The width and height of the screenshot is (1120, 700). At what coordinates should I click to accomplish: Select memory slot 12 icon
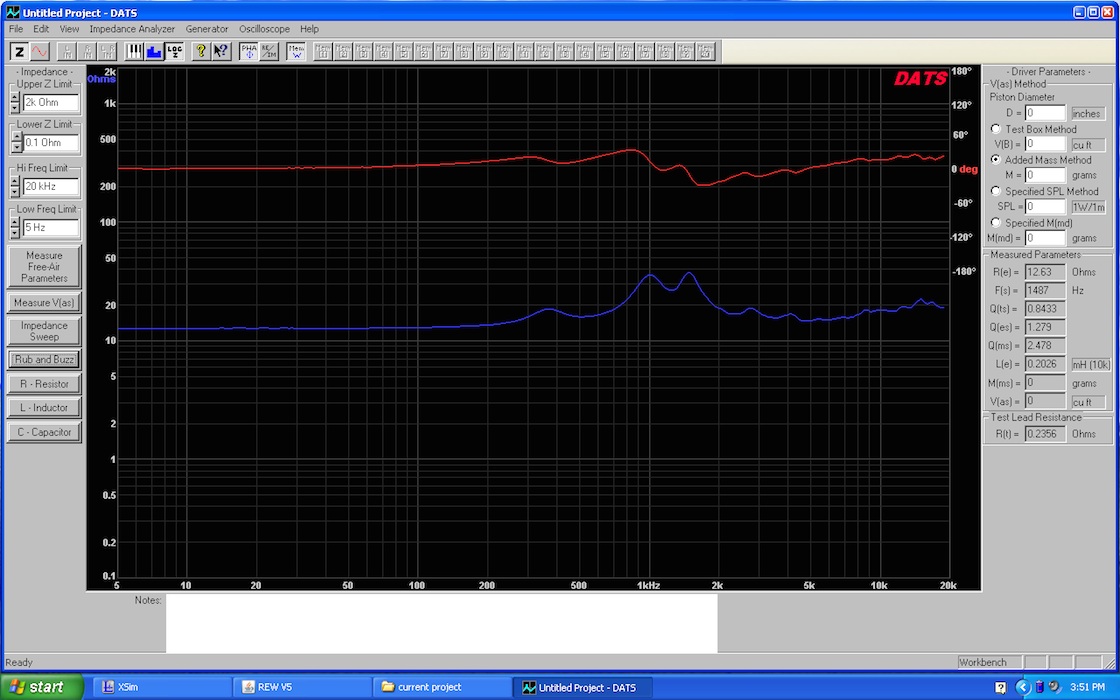point(544,51)
